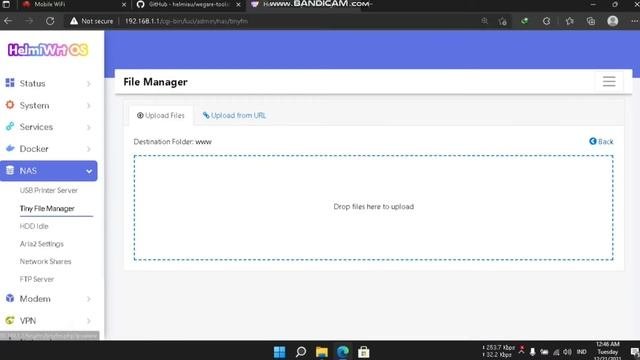Expand the VPN menu chevron
The width and height of the screenshot is (640, 360).
[x=89, y=321]
